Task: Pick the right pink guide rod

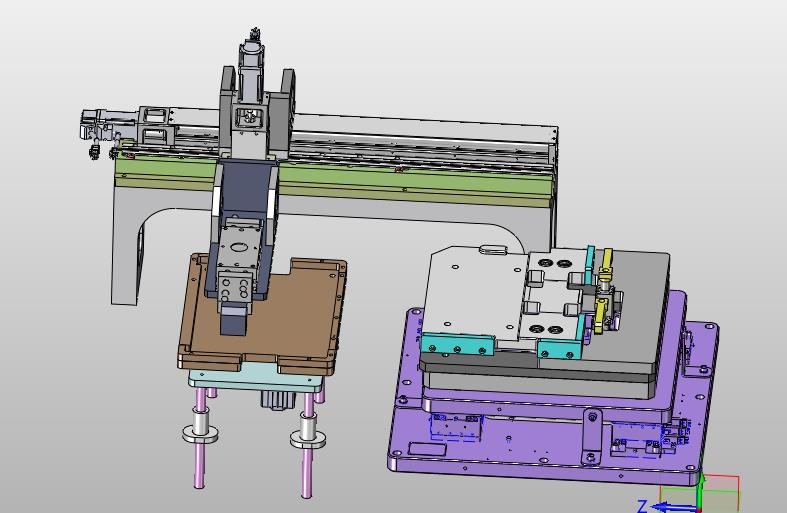Action: pyautogui.click(x=307, y=444)
